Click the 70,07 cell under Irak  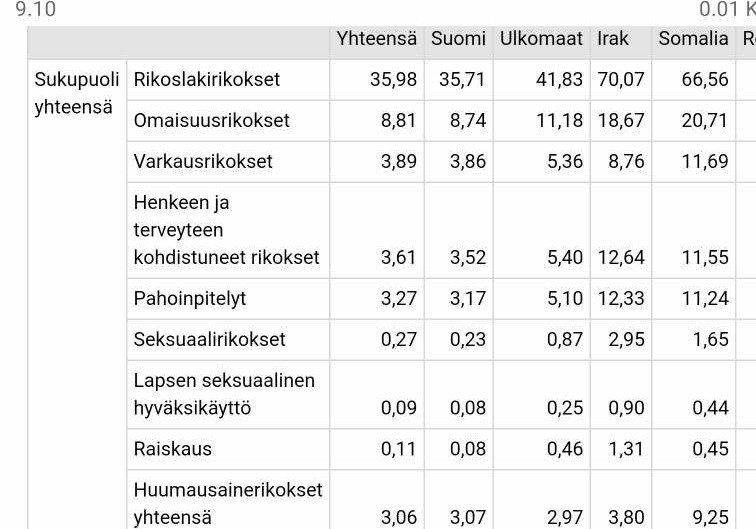[x=621, y=80]
